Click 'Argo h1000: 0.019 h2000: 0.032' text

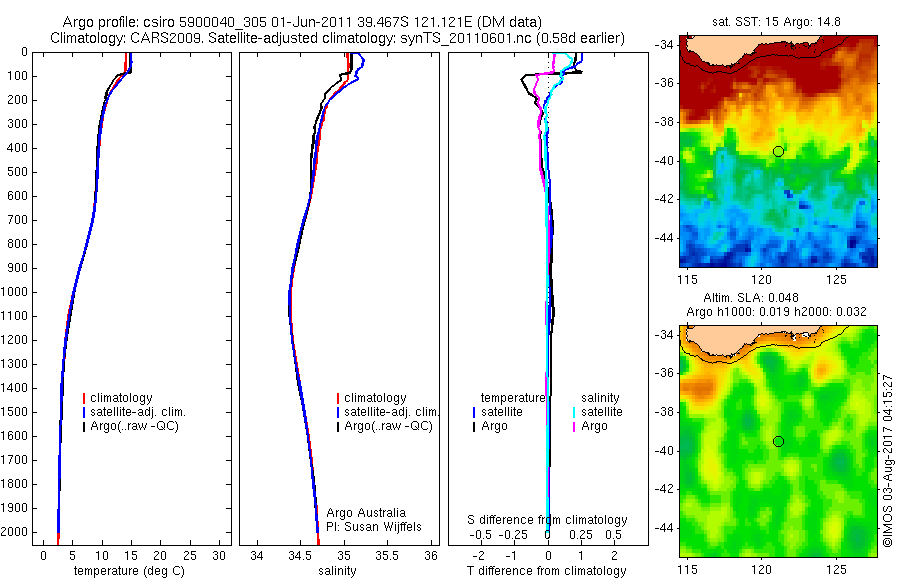tap(776, 312)
